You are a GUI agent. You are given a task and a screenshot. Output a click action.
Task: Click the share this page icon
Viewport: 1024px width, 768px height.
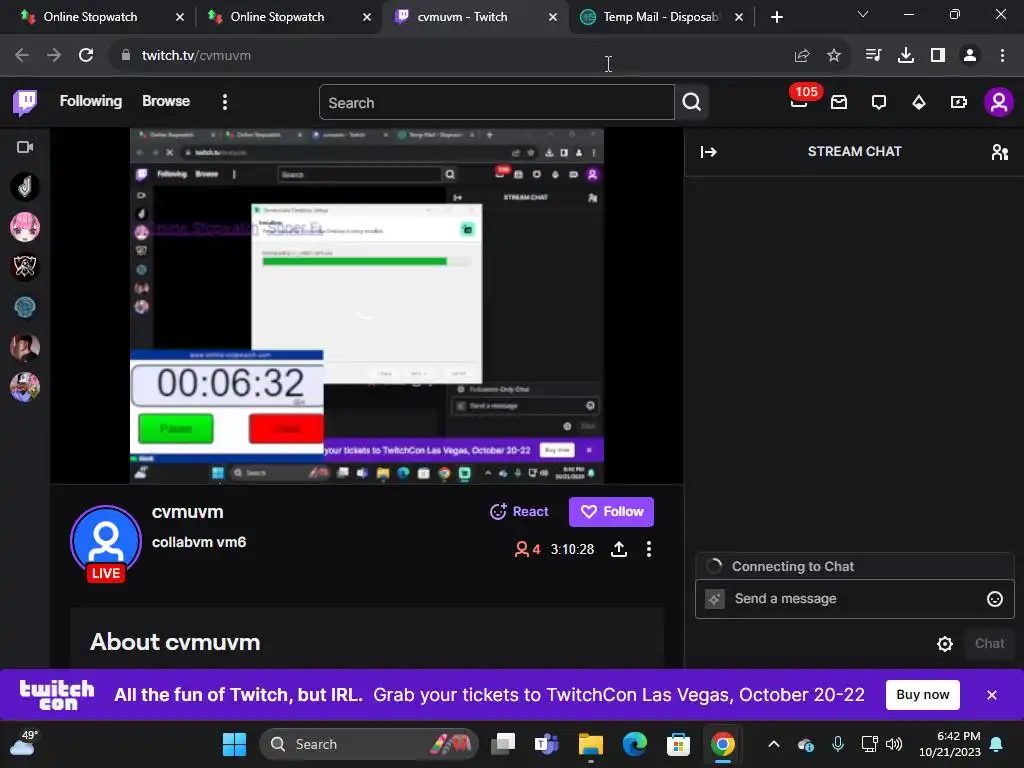tap(801, 56)
